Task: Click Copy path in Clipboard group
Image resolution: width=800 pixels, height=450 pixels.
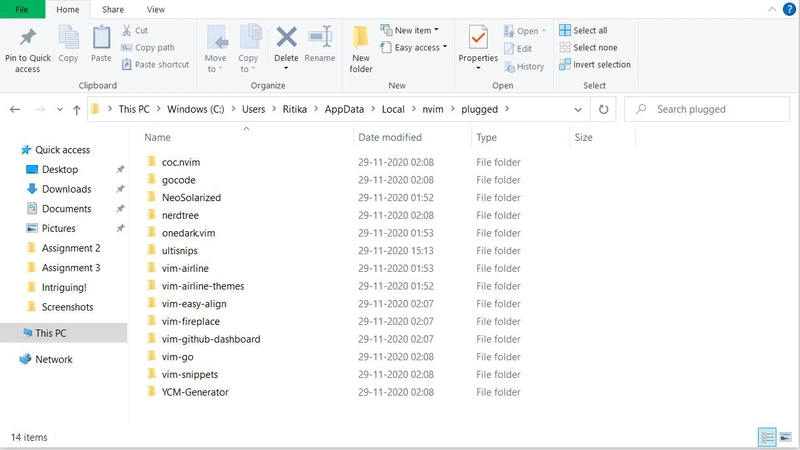Action: (x=148, y=47)
